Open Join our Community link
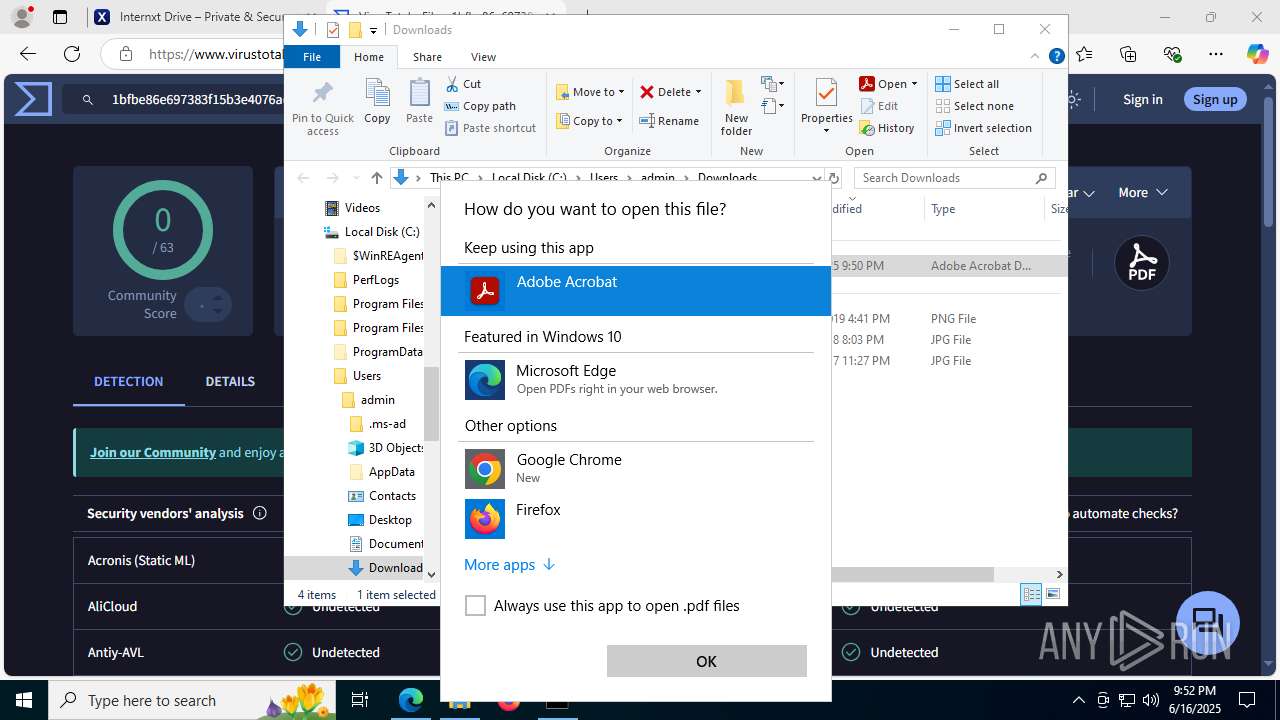 (x=153, y=452)
